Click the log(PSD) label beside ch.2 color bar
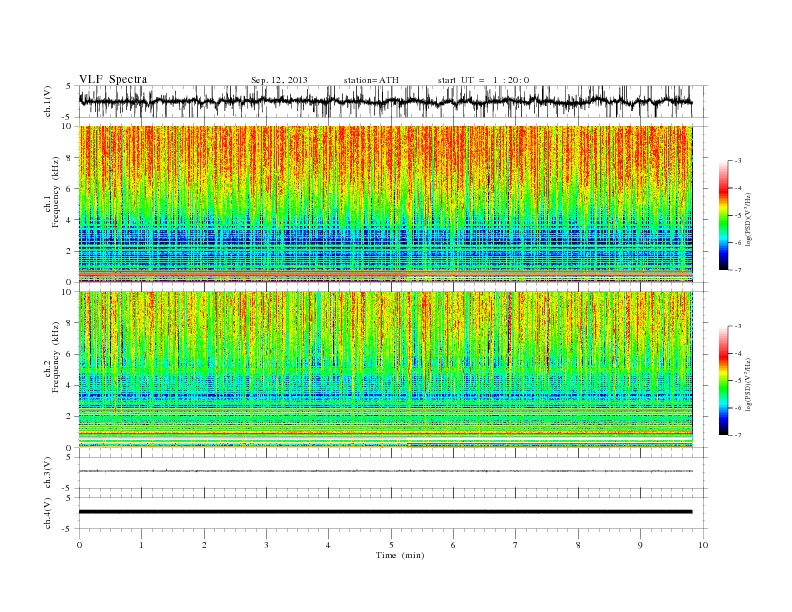Screen dimensions: 792x612 pos(749,383)
